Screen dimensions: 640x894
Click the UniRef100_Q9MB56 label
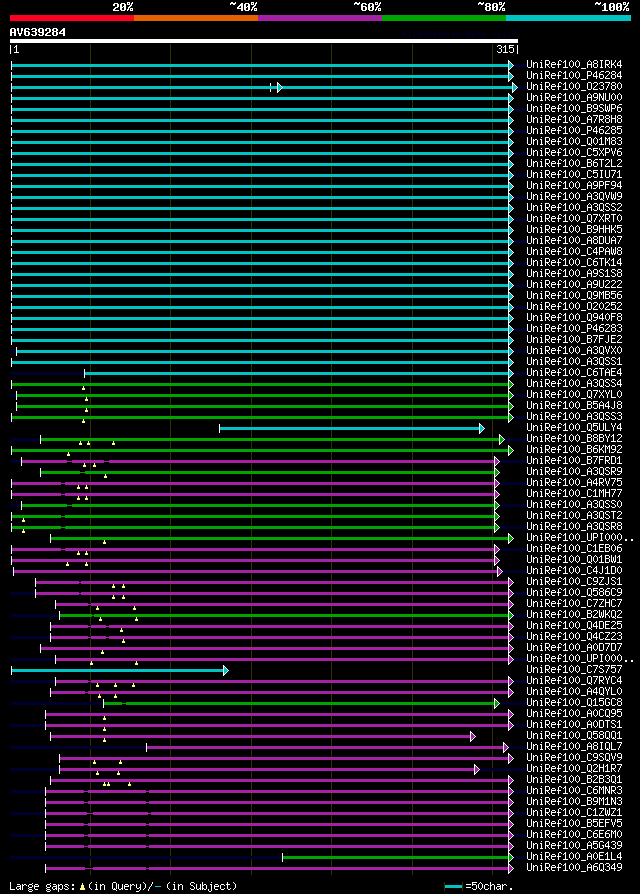point(574,295)
